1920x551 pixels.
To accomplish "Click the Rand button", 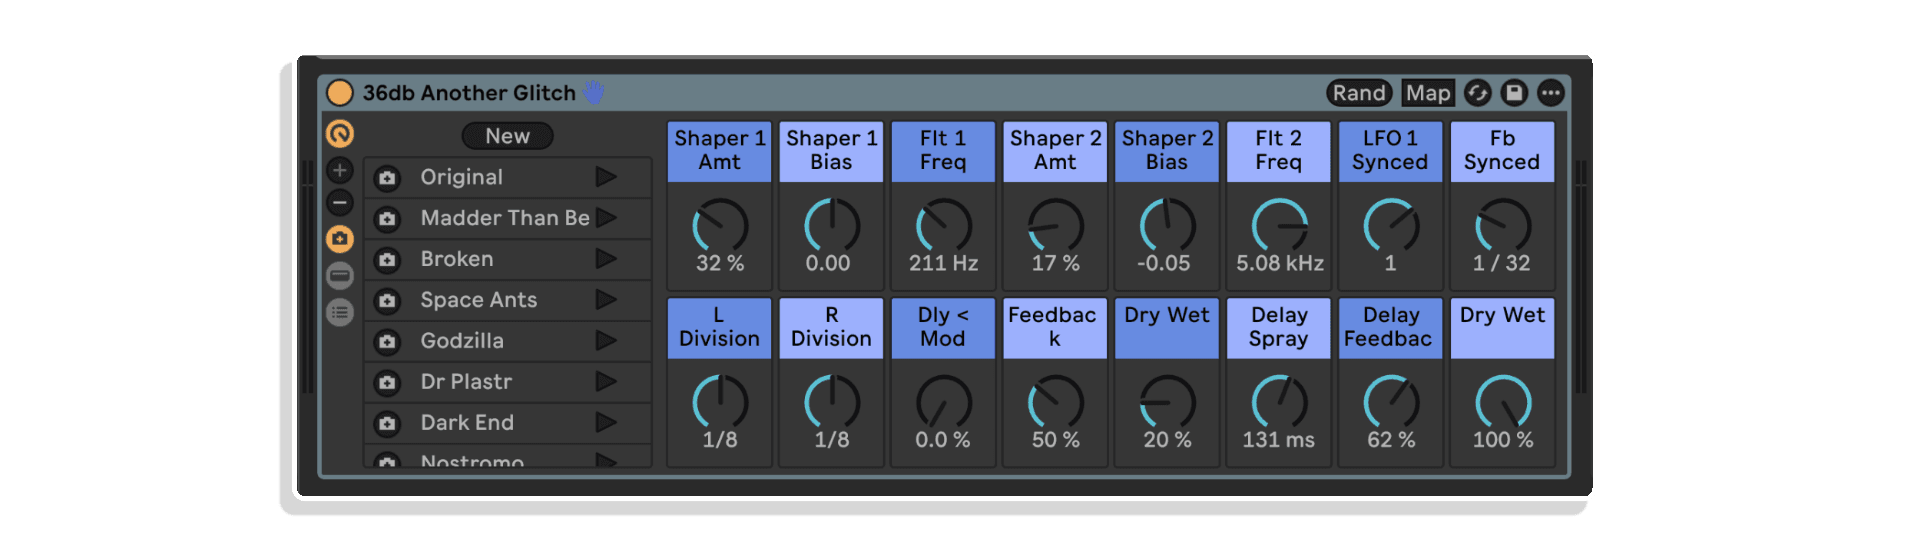I will click(x=1359, y=93).
